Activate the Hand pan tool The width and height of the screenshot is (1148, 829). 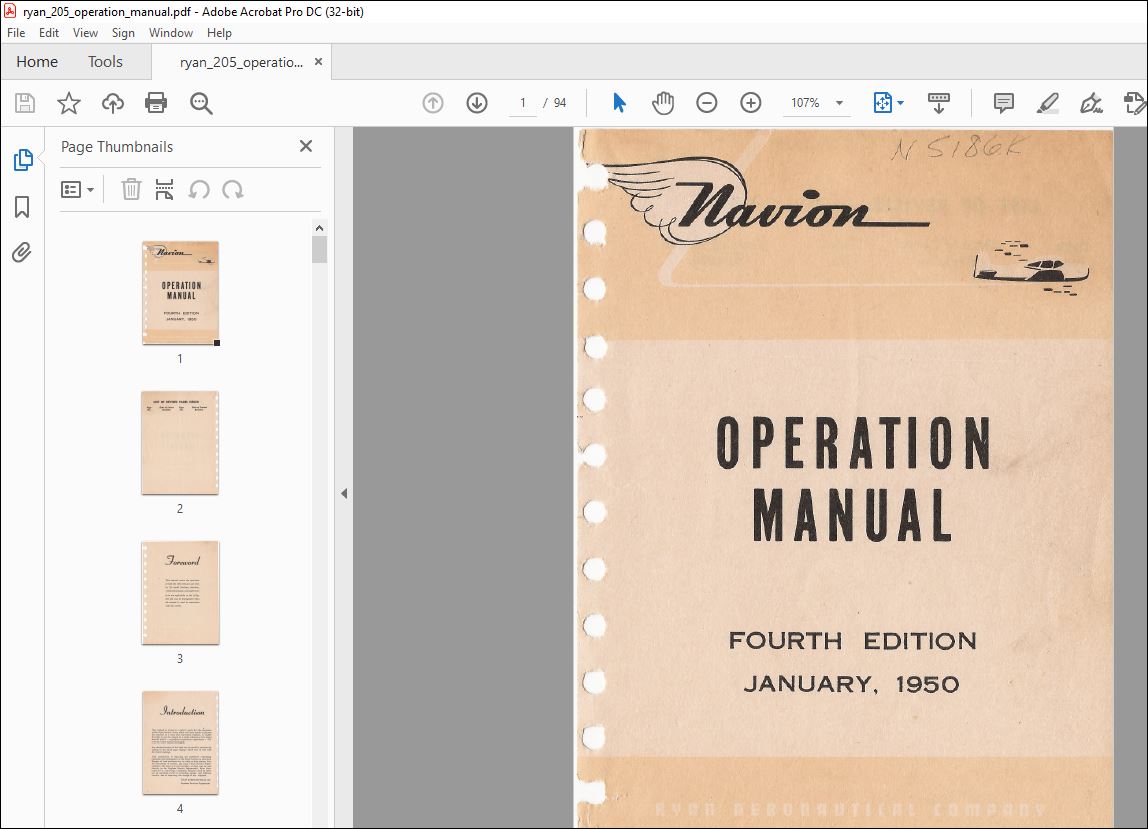pyautogui.click(x=663, y=103)
